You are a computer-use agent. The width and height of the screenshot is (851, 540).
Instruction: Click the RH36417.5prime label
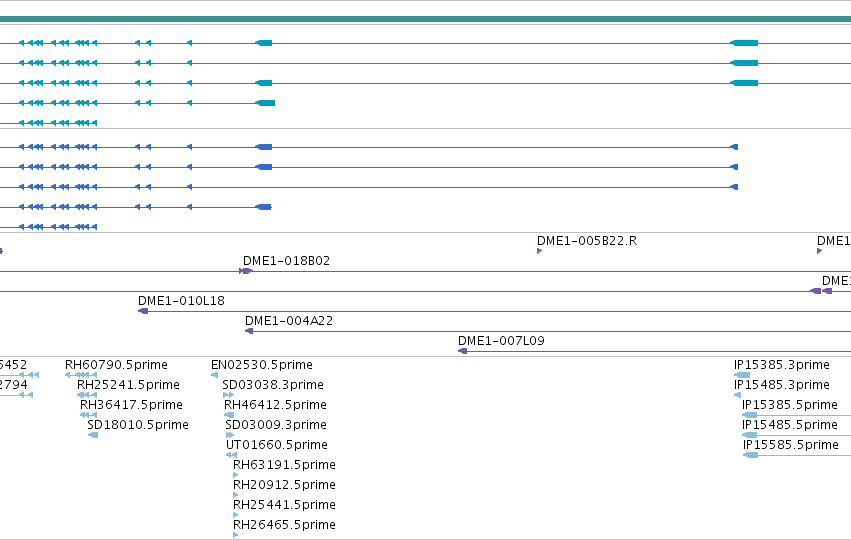[x=131, y=405]
